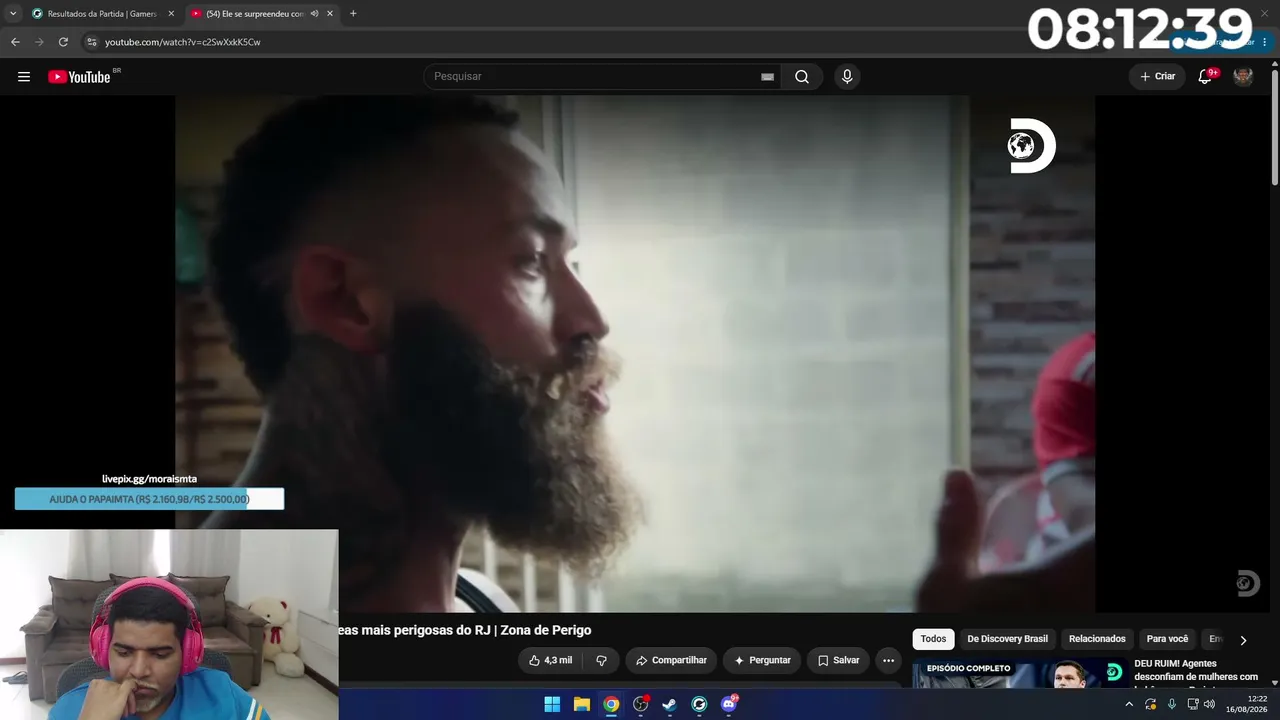Image resolution: width=1280 pixels, height=720 pixels.
Task: Go back in the browser
Action: 15,42
